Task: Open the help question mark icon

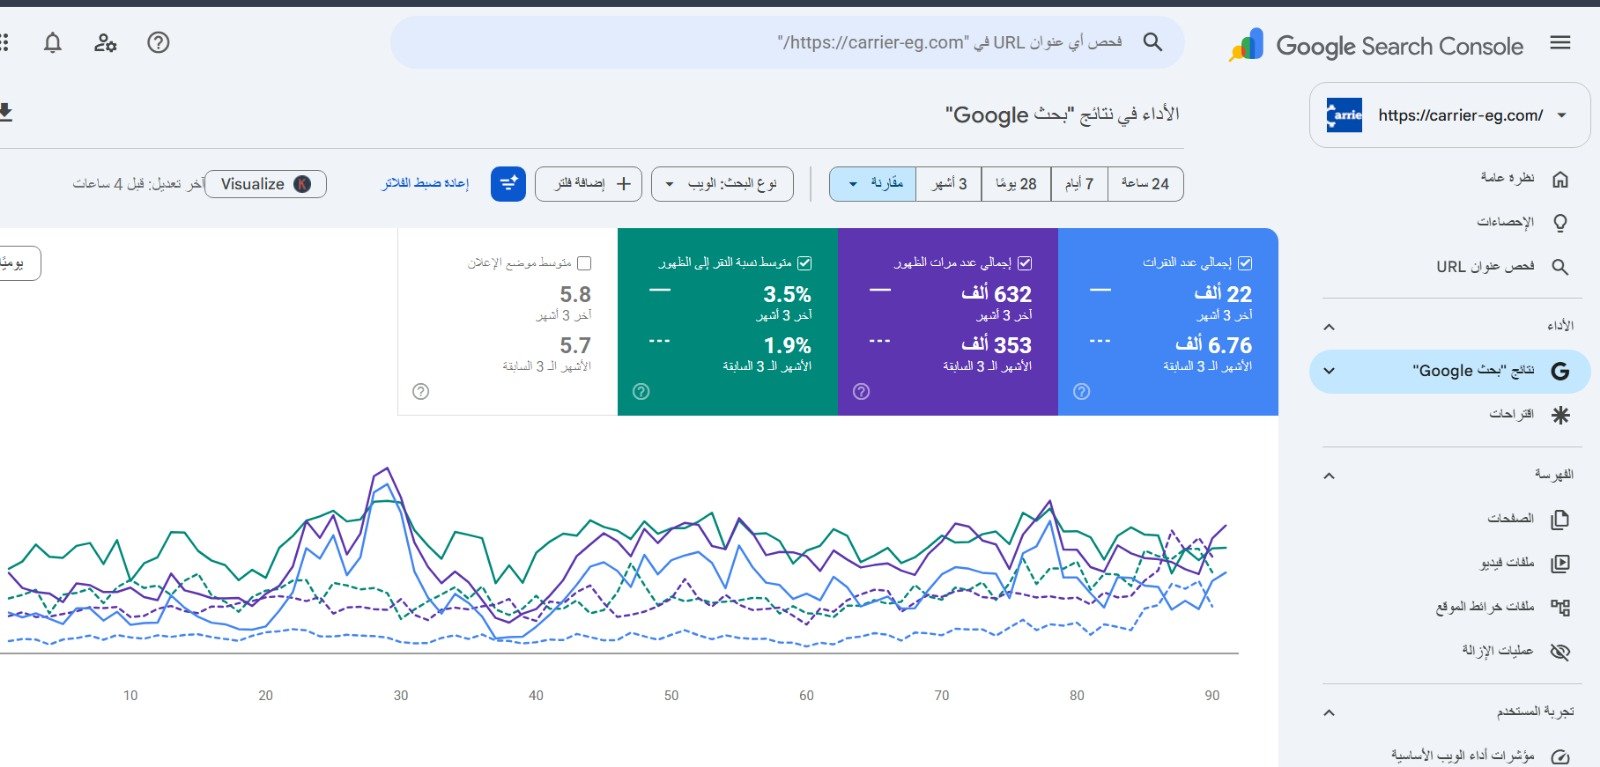Action: pos(158,42)
